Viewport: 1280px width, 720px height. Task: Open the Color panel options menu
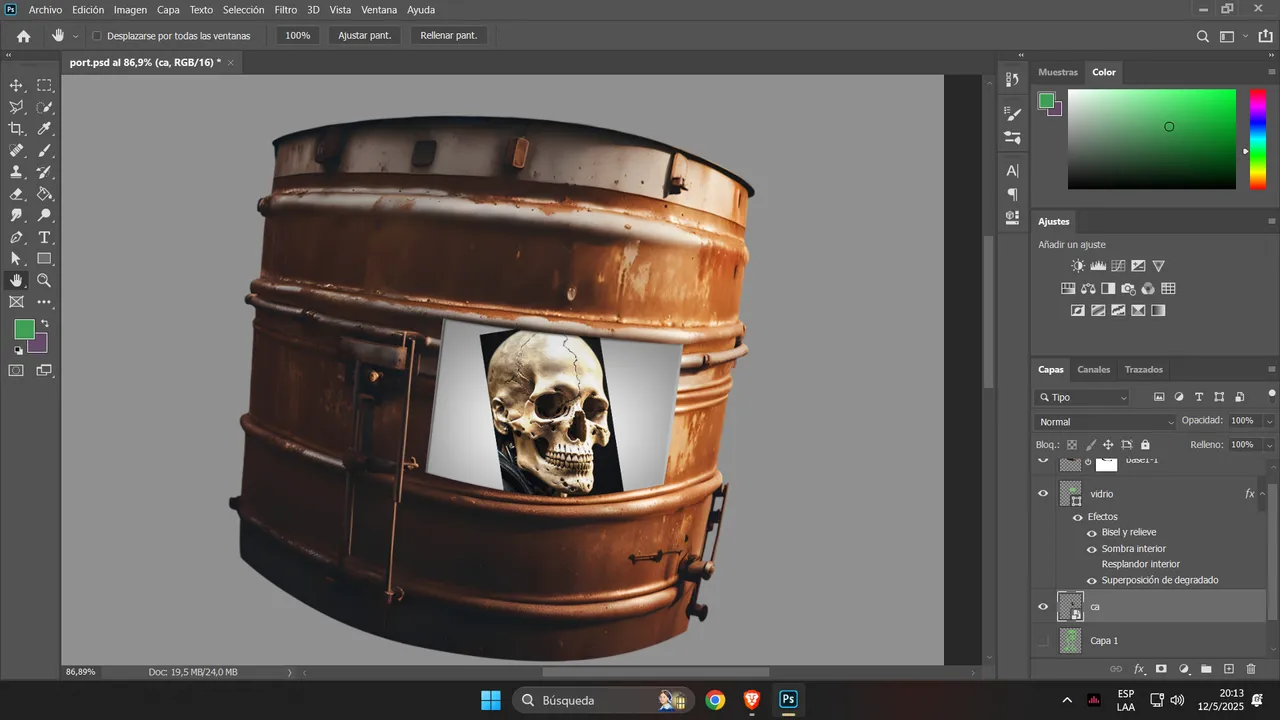pyautogui.click(x=1272, y=73)
